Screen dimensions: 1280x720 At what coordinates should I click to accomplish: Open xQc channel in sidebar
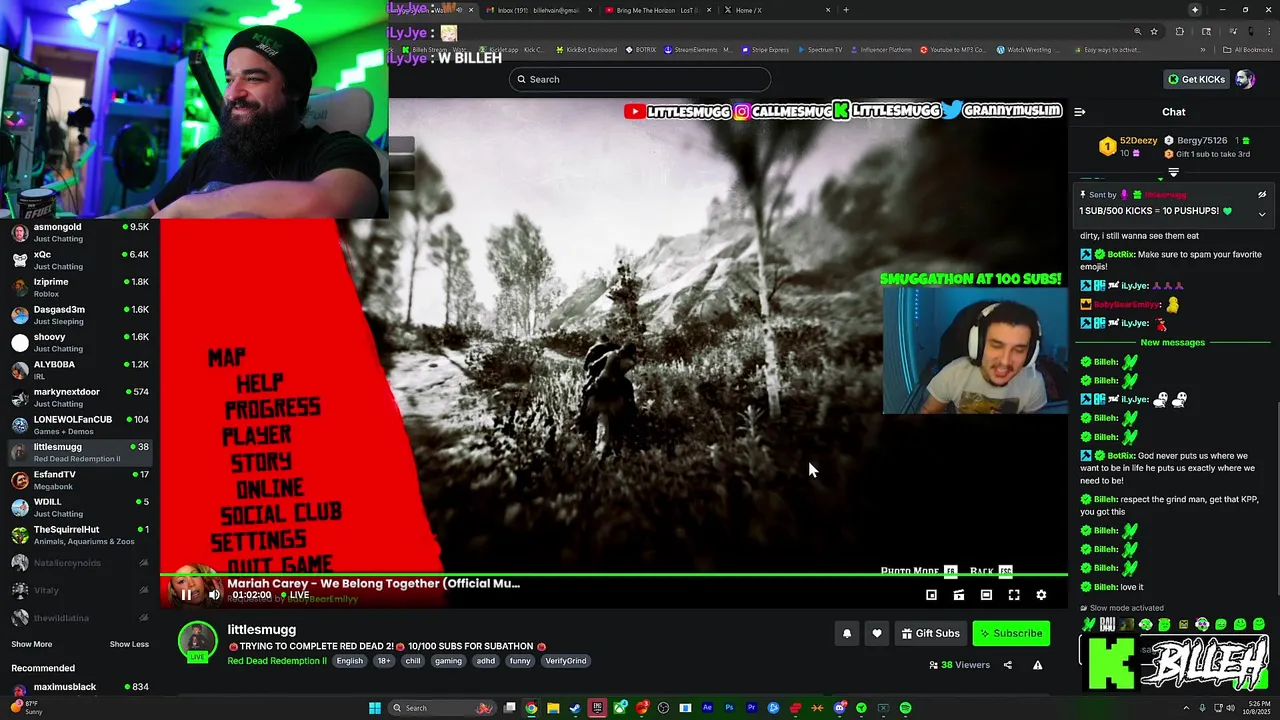80,260
